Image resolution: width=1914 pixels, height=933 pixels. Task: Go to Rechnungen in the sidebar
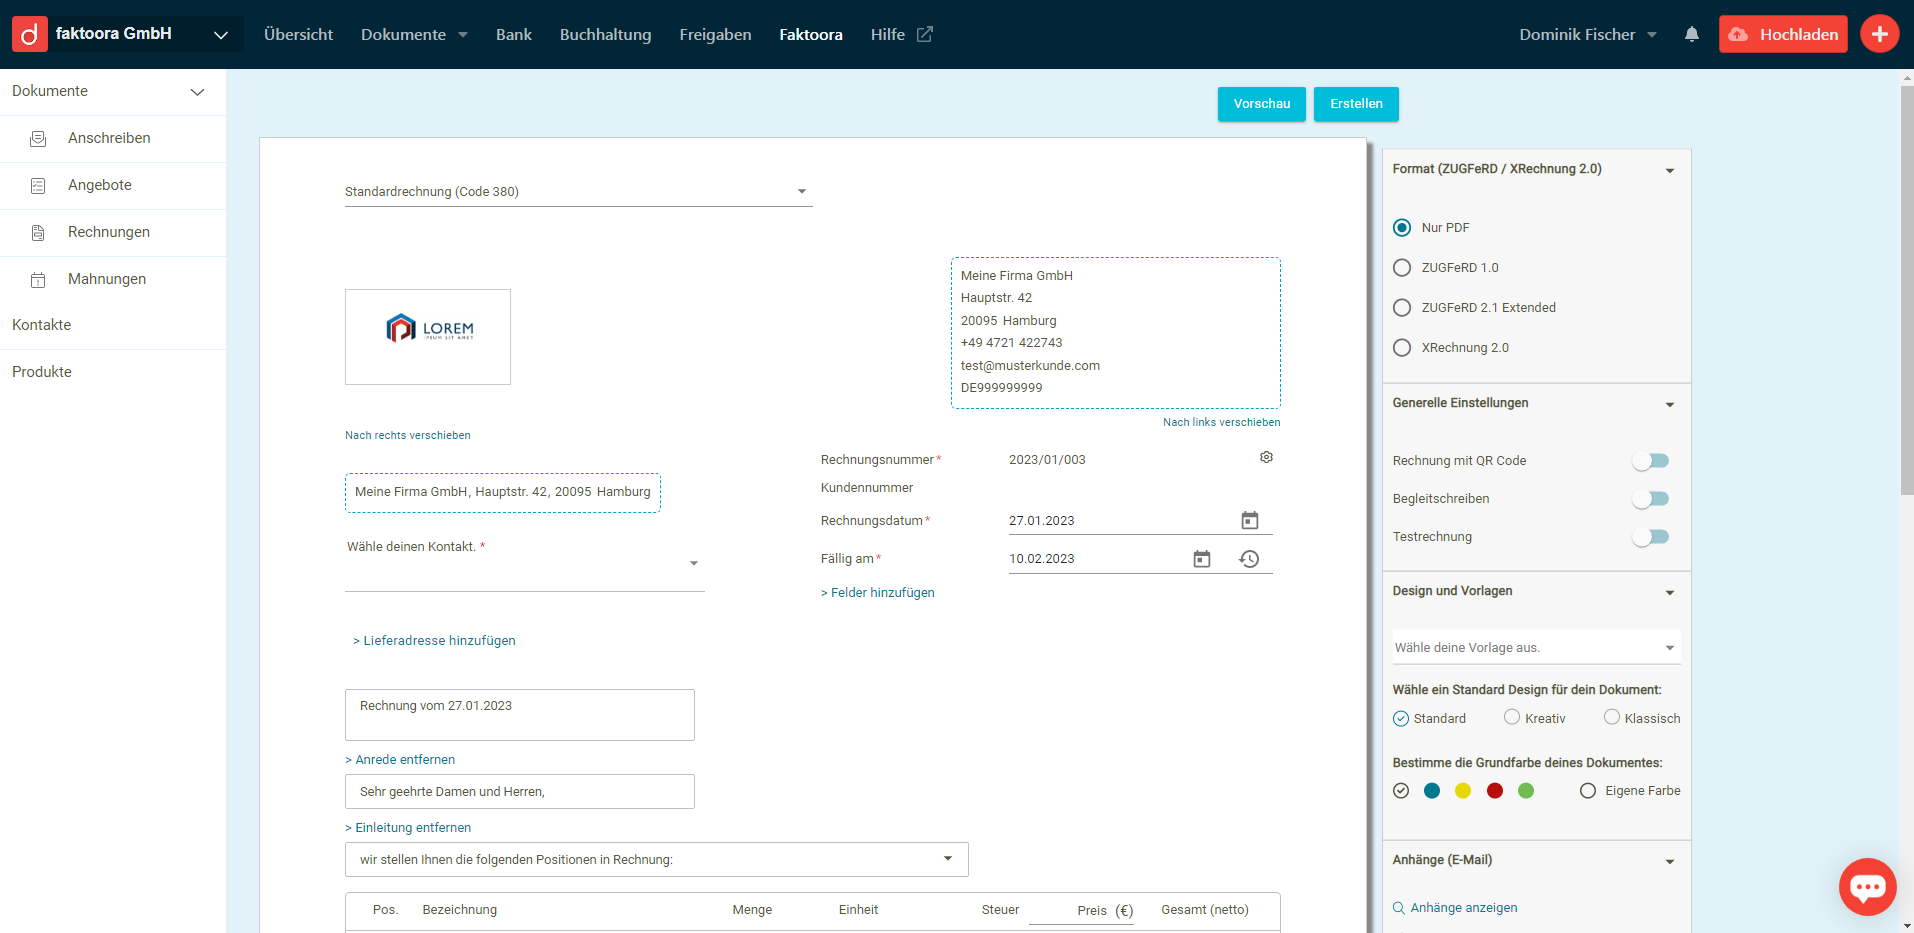[108, 232]
